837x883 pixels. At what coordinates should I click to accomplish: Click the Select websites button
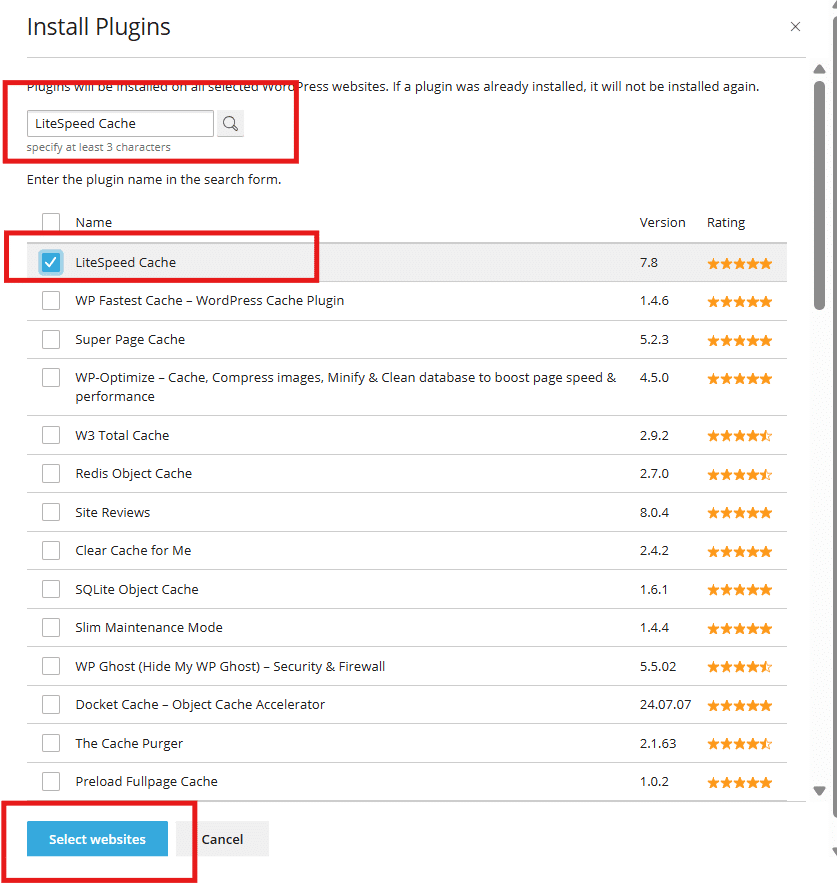click(97, 839)
